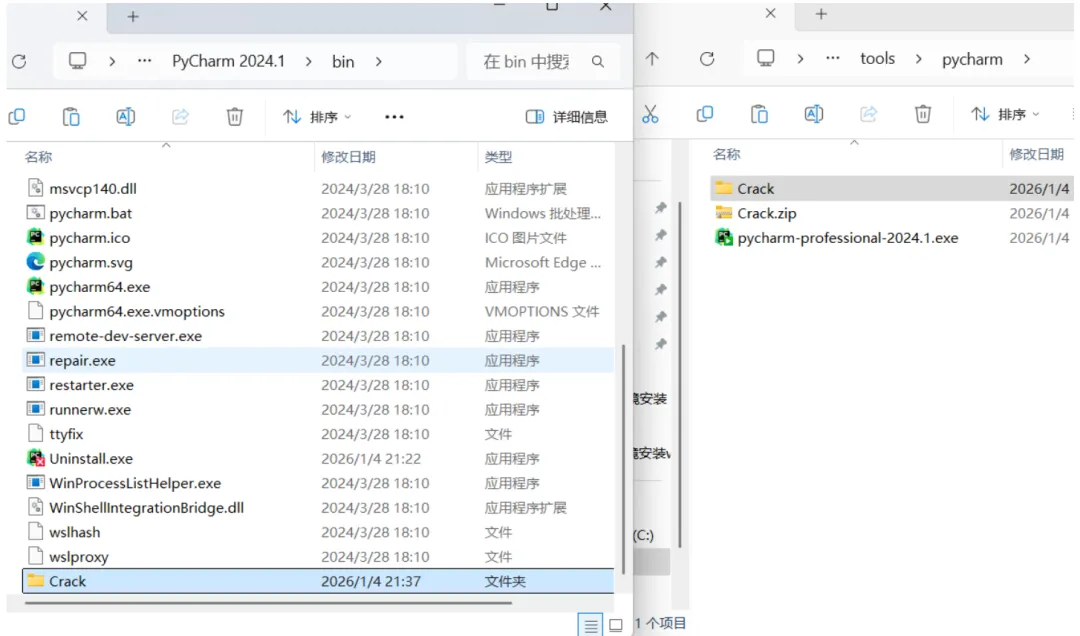Click the refresh icon in the bin window
The width and height of the screenshot is (1080, 636).
(19, 61)
